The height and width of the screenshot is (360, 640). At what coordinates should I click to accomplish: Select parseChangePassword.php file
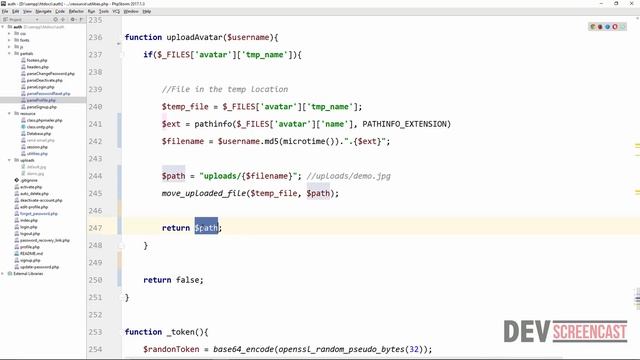(48, 74)
